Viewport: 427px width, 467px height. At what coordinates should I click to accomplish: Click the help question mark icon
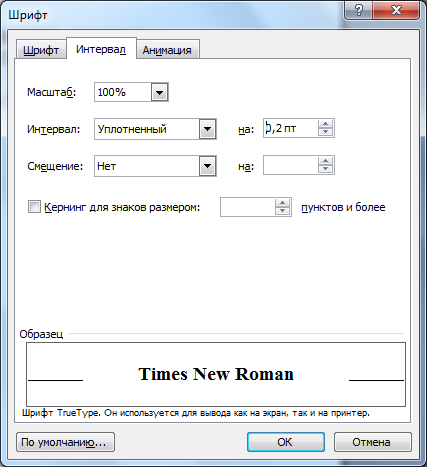point(358,10)
